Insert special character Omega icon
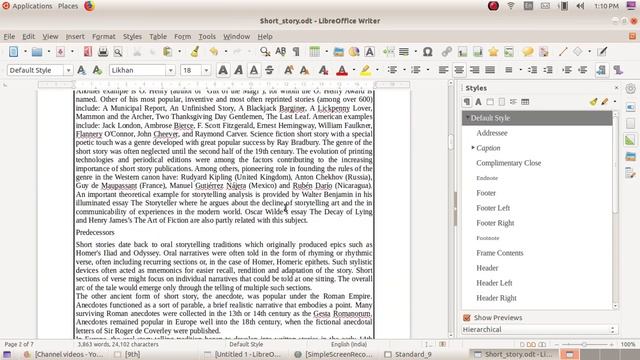The image size is (640, 360). pyautogui.click(x=427, y=52)
